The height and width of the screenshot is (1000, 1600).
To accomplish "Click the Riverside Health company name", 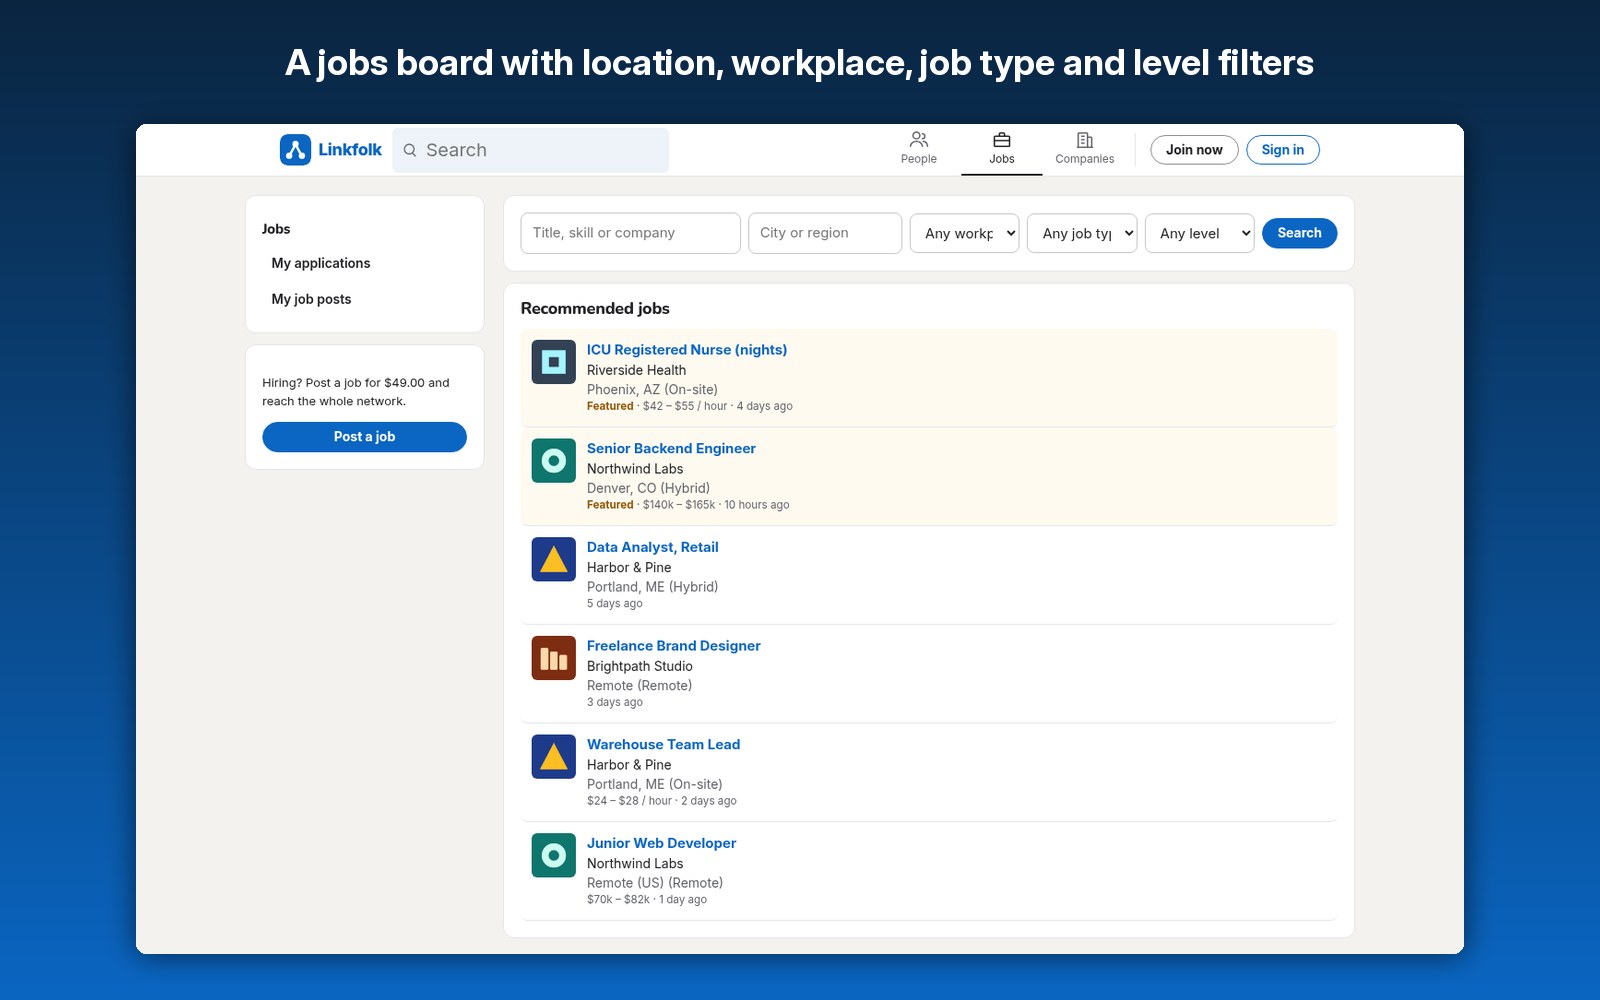I will [x=636, y=370].
